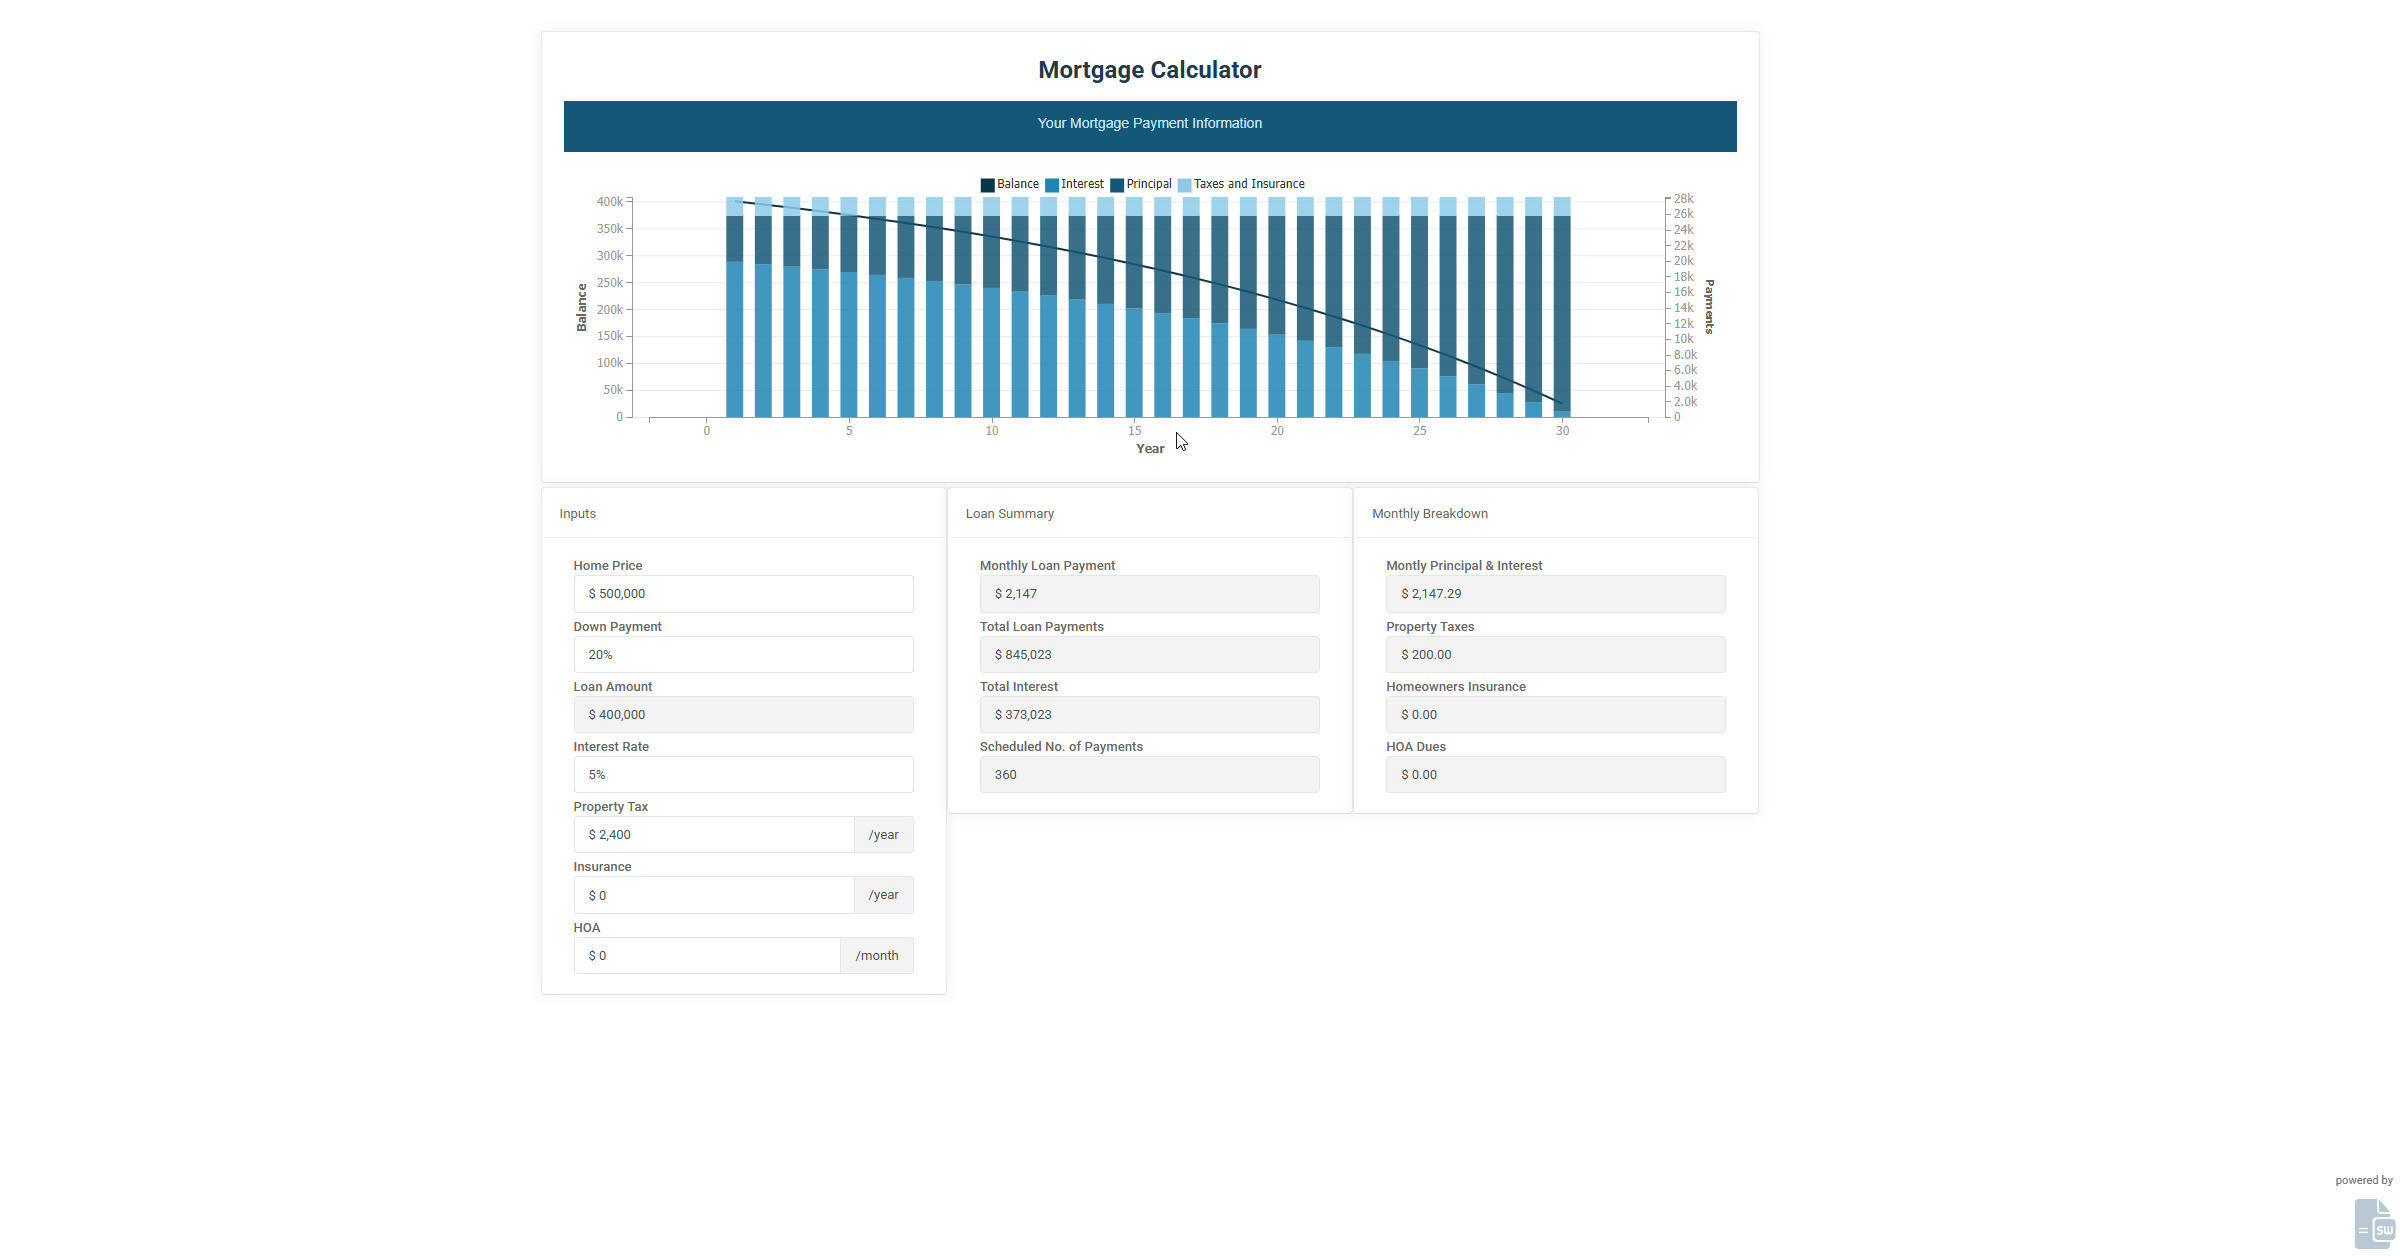Click the year 30 bar in chart
This screenshot has height=1256, width=2400.
tap(1562, 310)
